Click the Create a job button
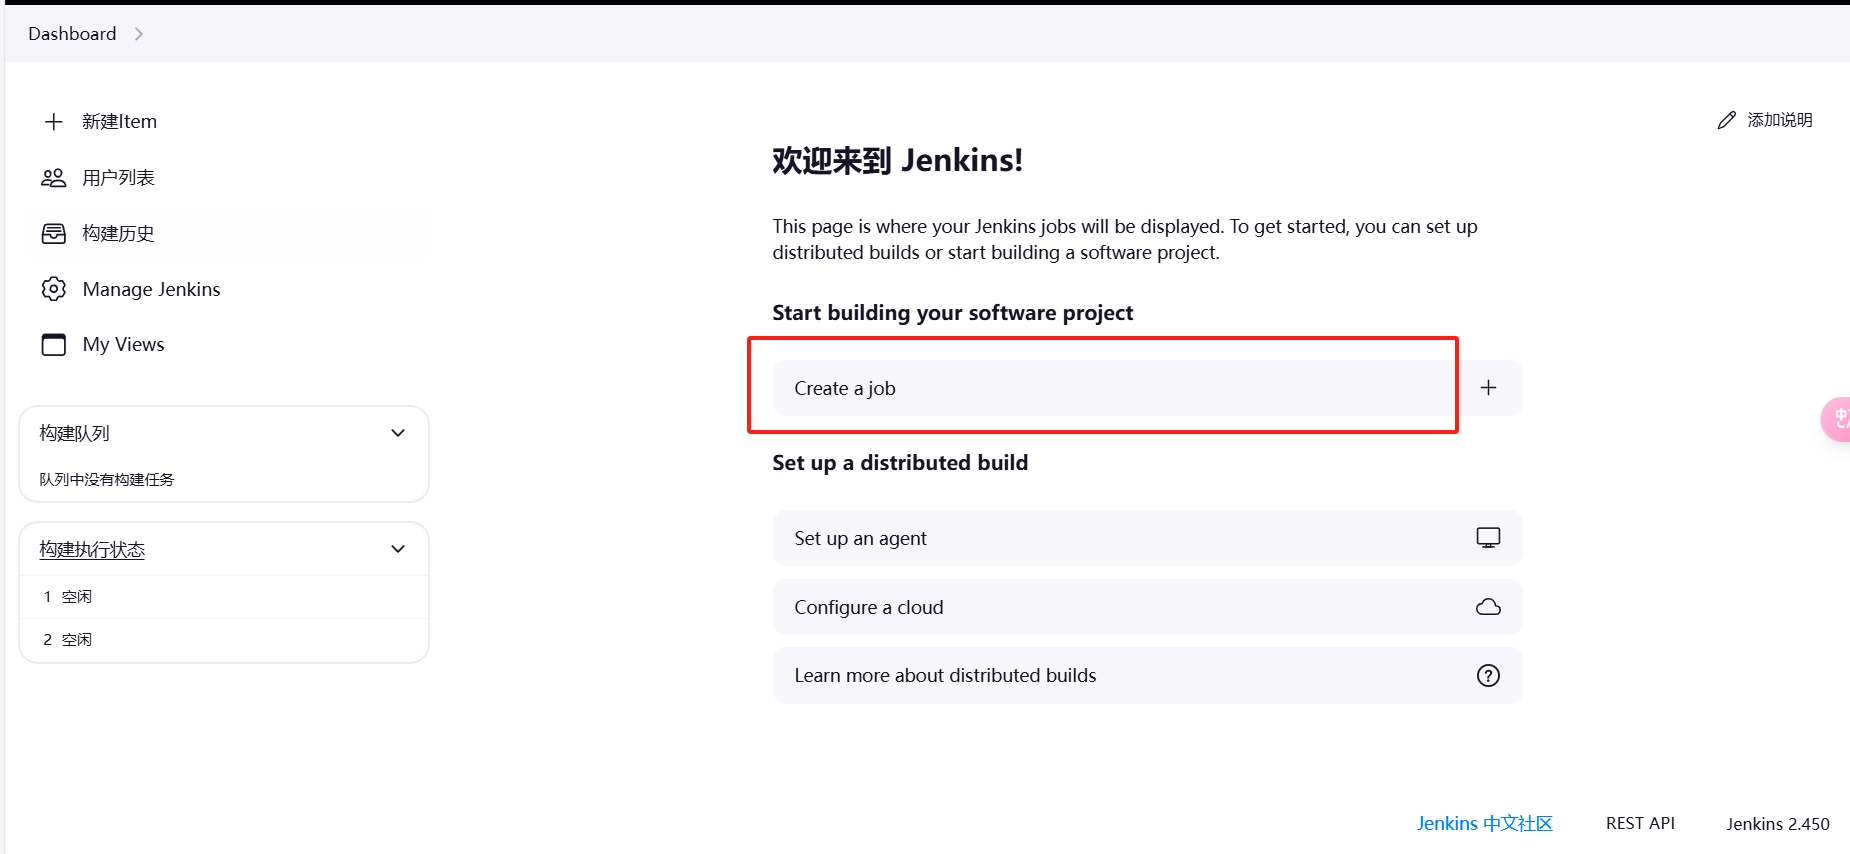Image resolution: width=1850 pixels, height=854 pixels. click(1147, 388)
